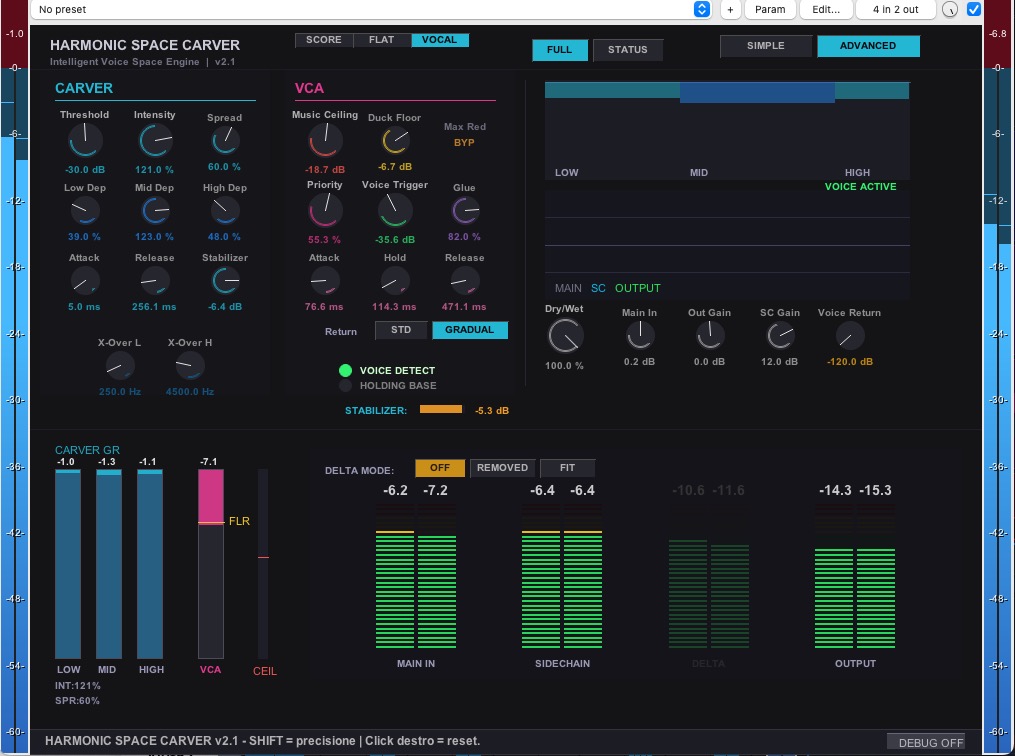
Task: Click the Music Ceiling knob
Action: tap(325, 140)
